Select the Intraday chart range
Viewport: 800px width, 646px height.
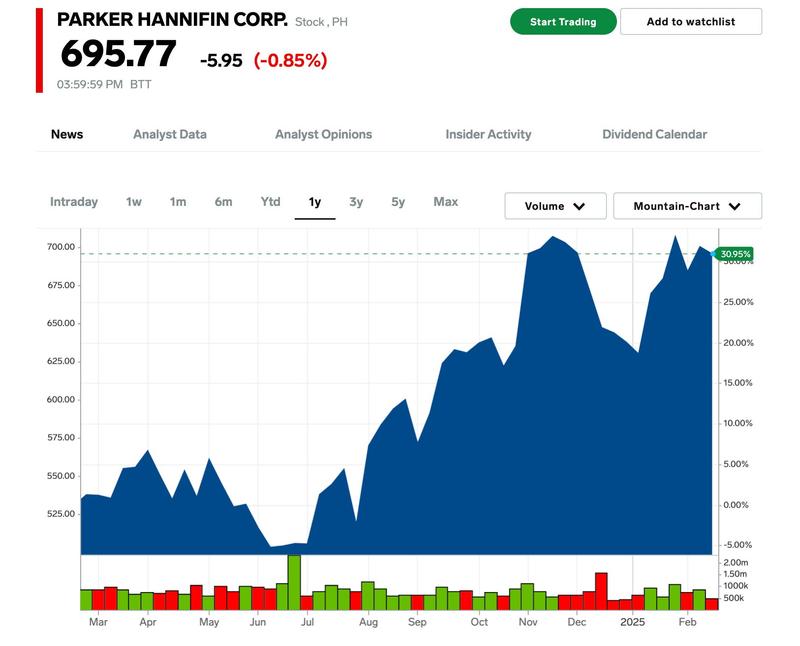(x=74, y=202)
